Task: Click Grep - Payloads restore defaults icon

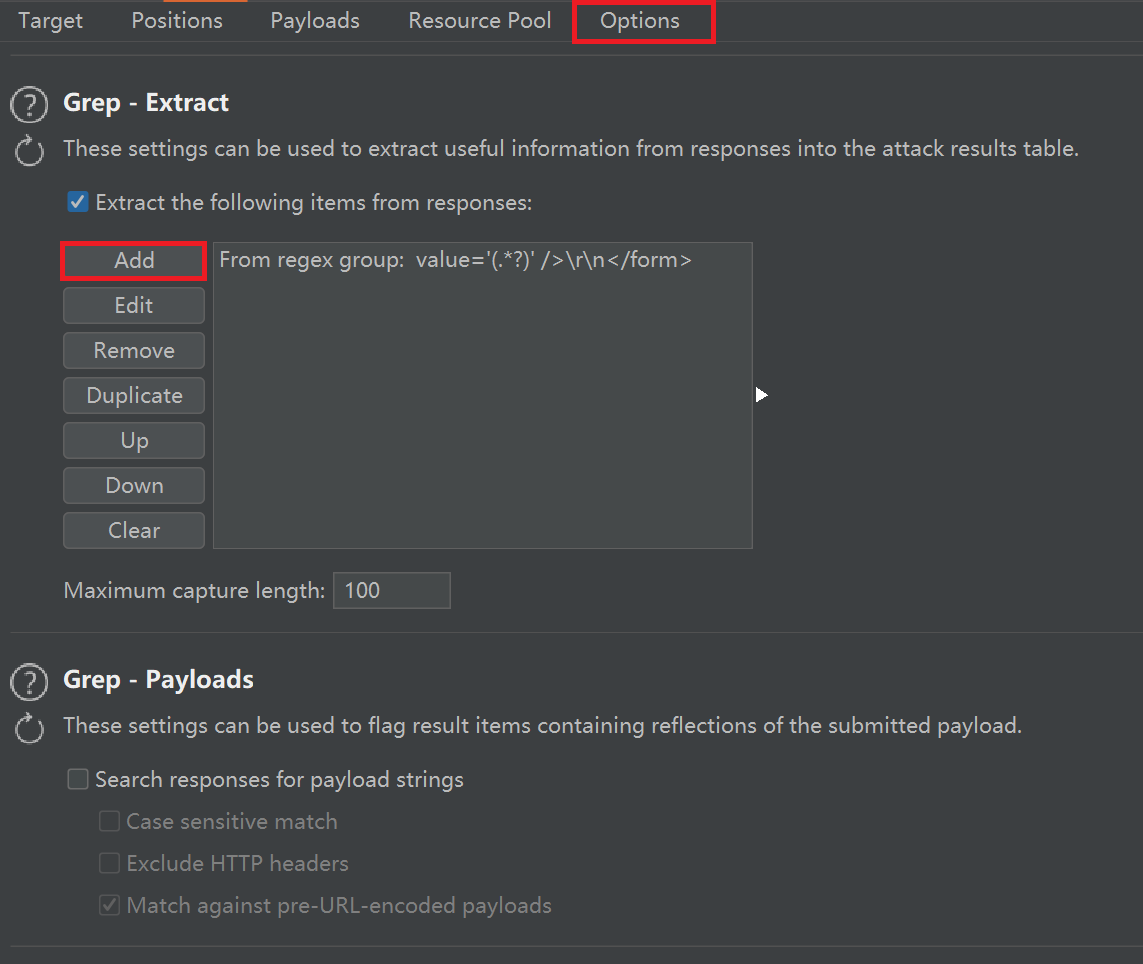Action: pyautogui.click(x=30, y=729)
